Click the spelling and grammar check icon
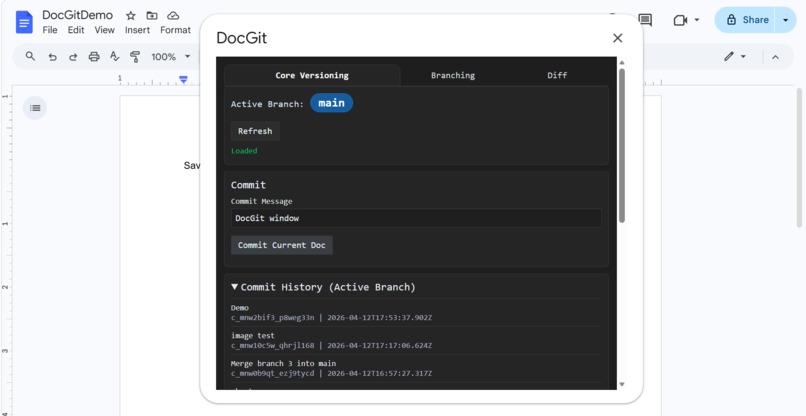 115,56
